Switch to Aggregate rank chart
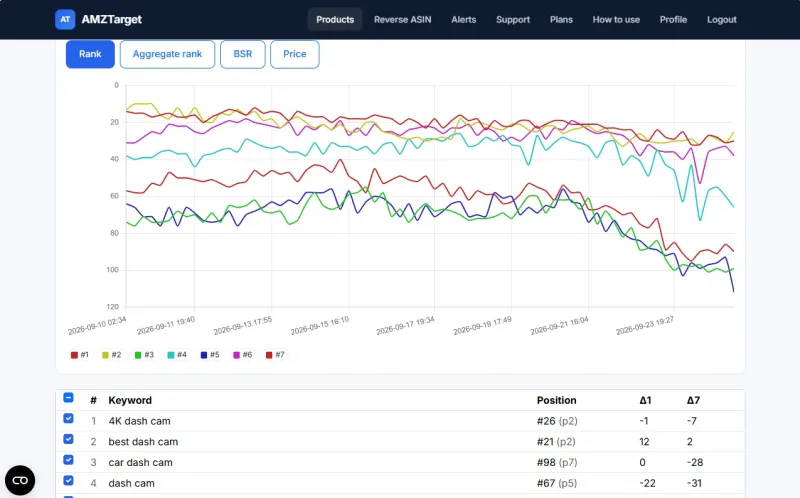800x498 pixels. click(x=167, y=54)
